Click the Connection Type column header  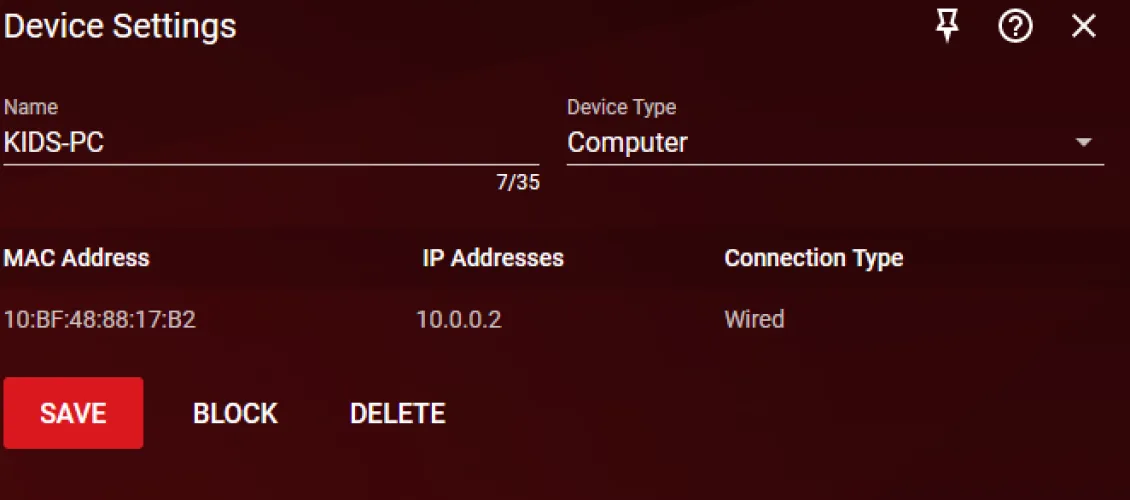click(813, 258)
